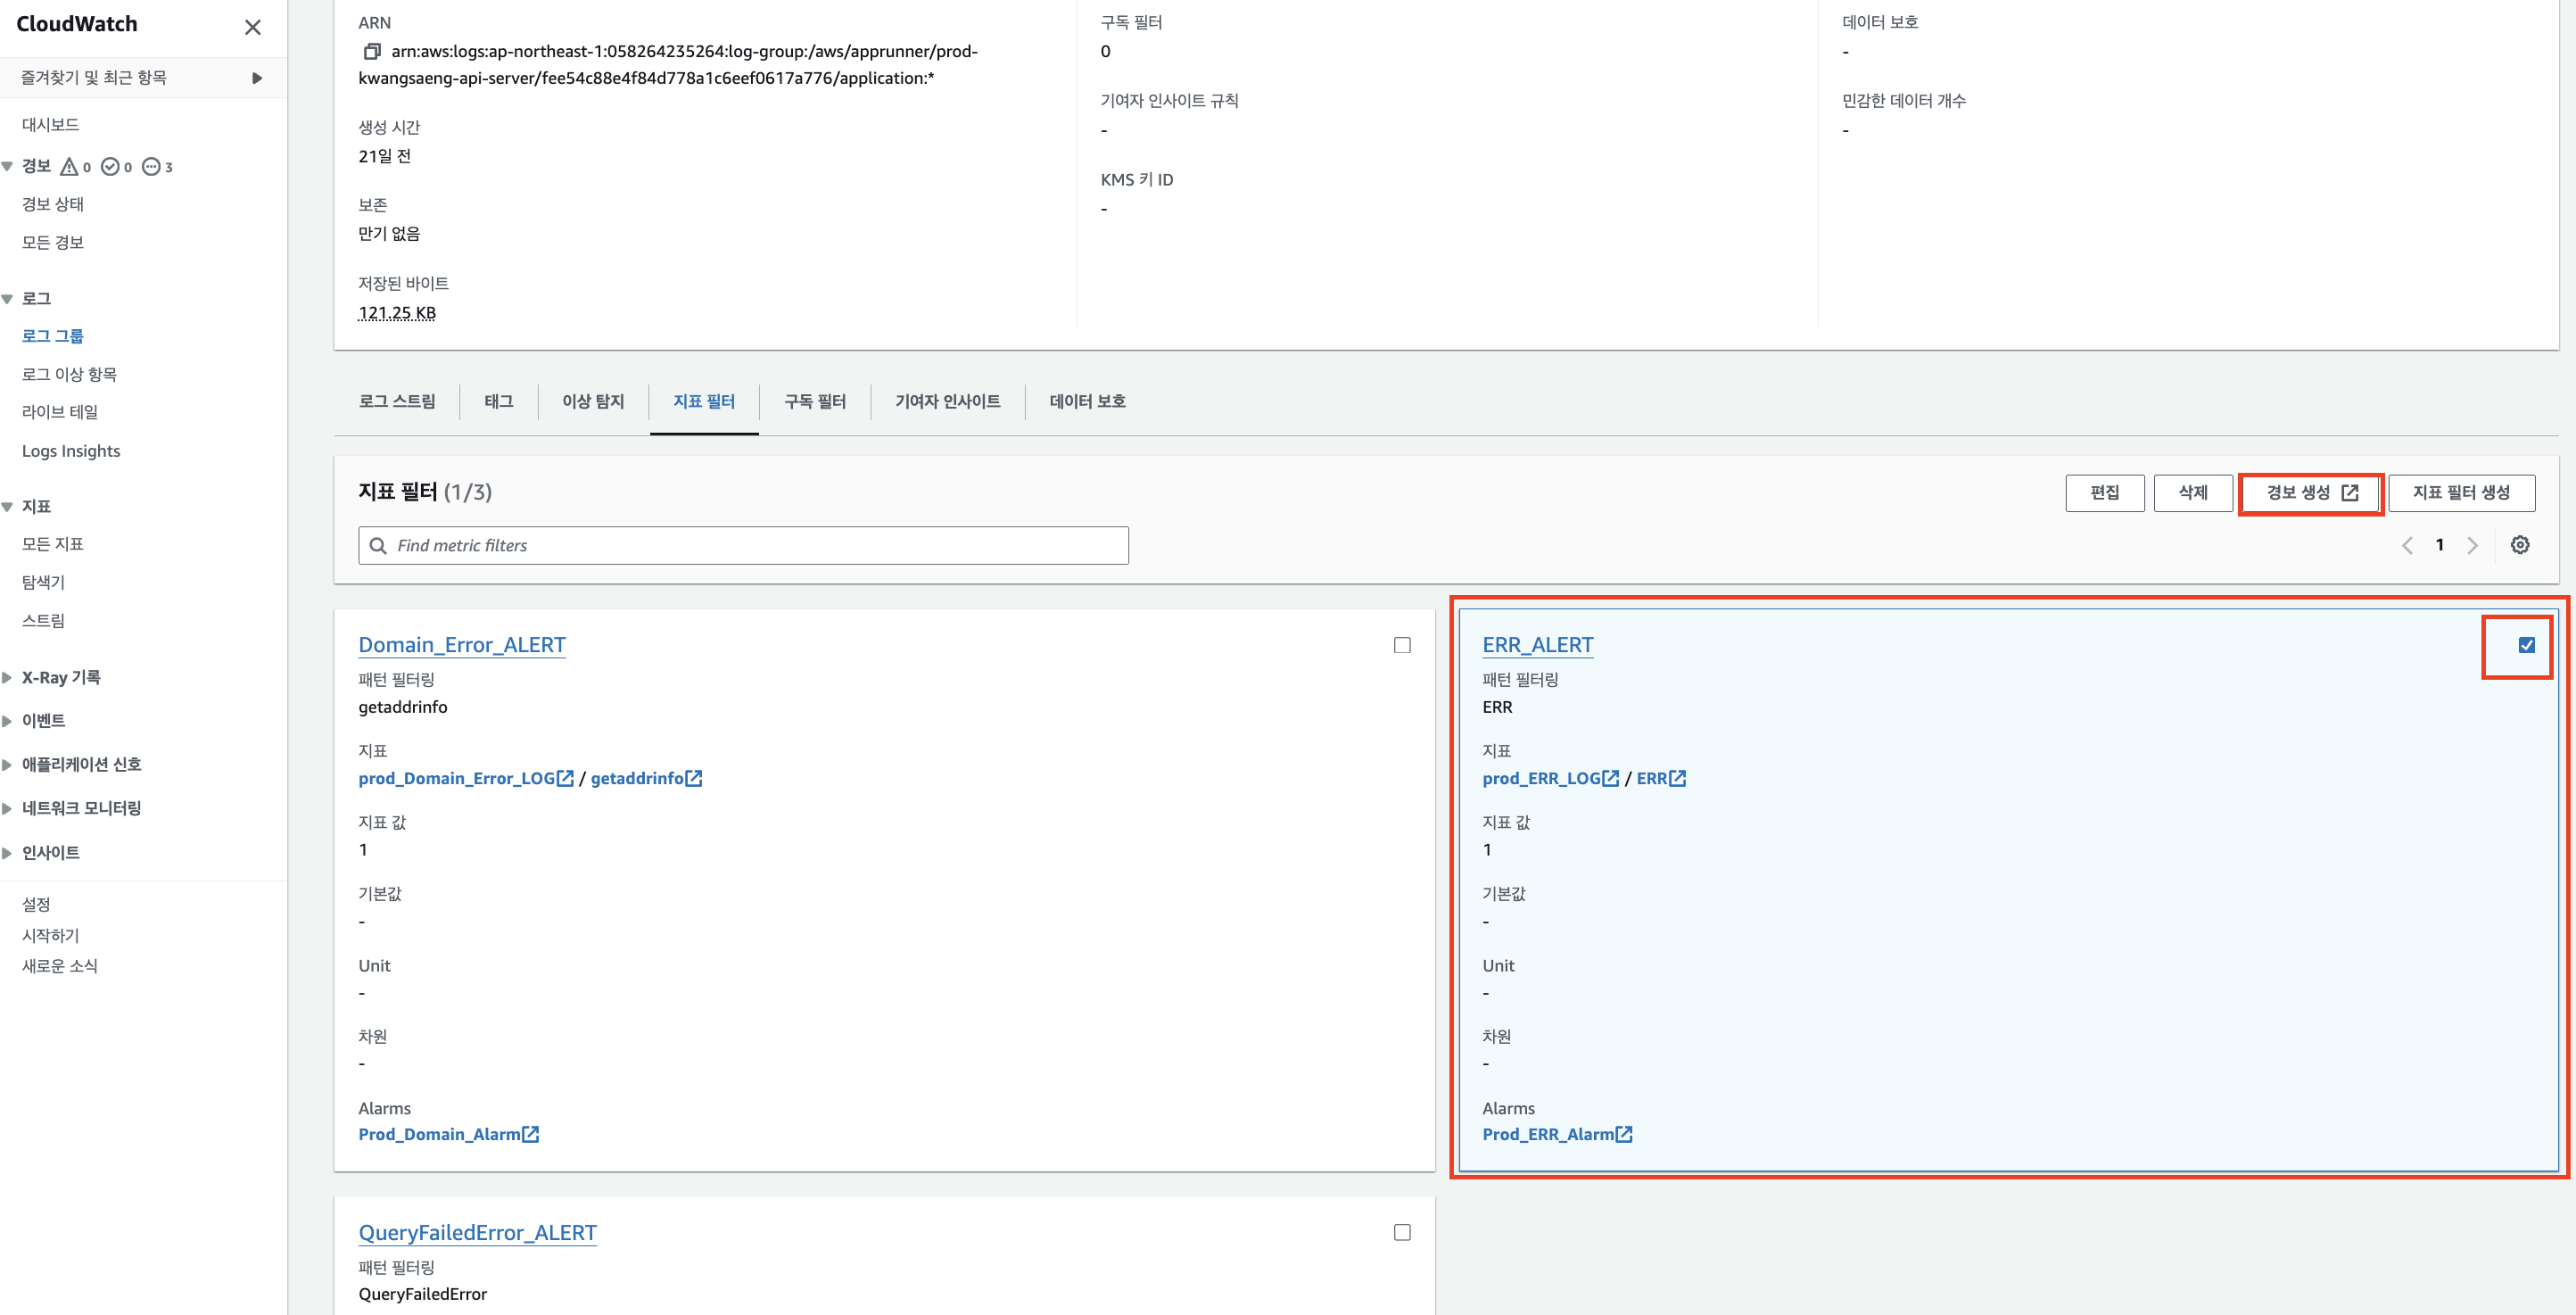Collapse the 지표 section

click(x=7, y=506)
